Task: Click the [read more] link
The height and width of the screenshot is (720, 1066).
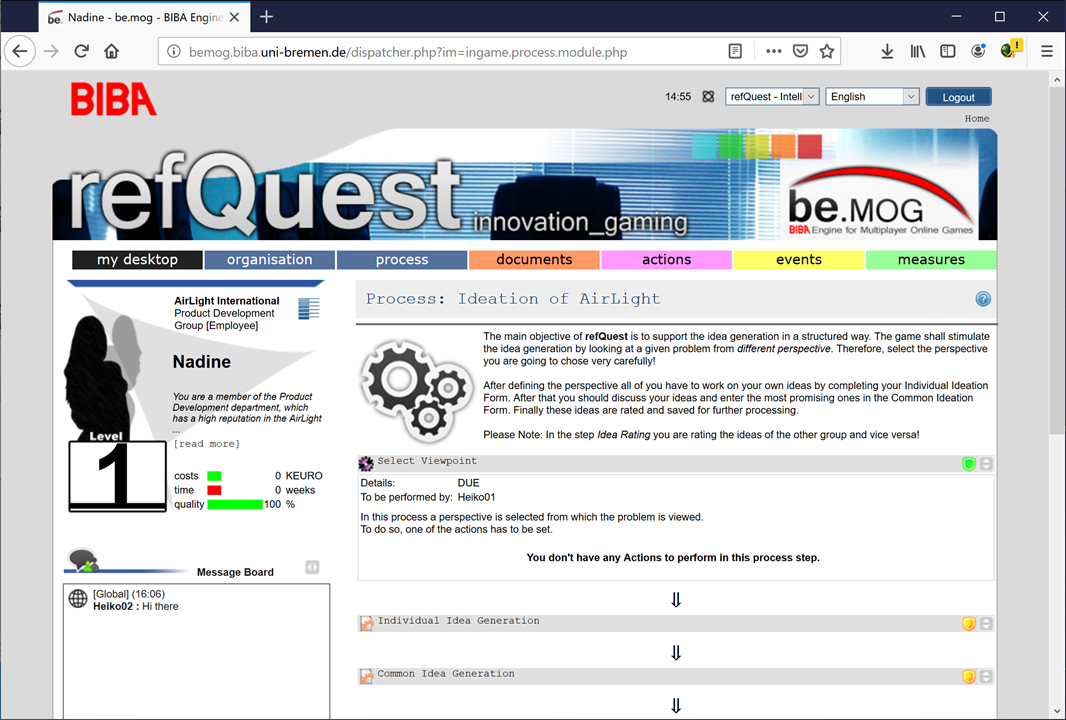Action: click(x=207, y=443)
